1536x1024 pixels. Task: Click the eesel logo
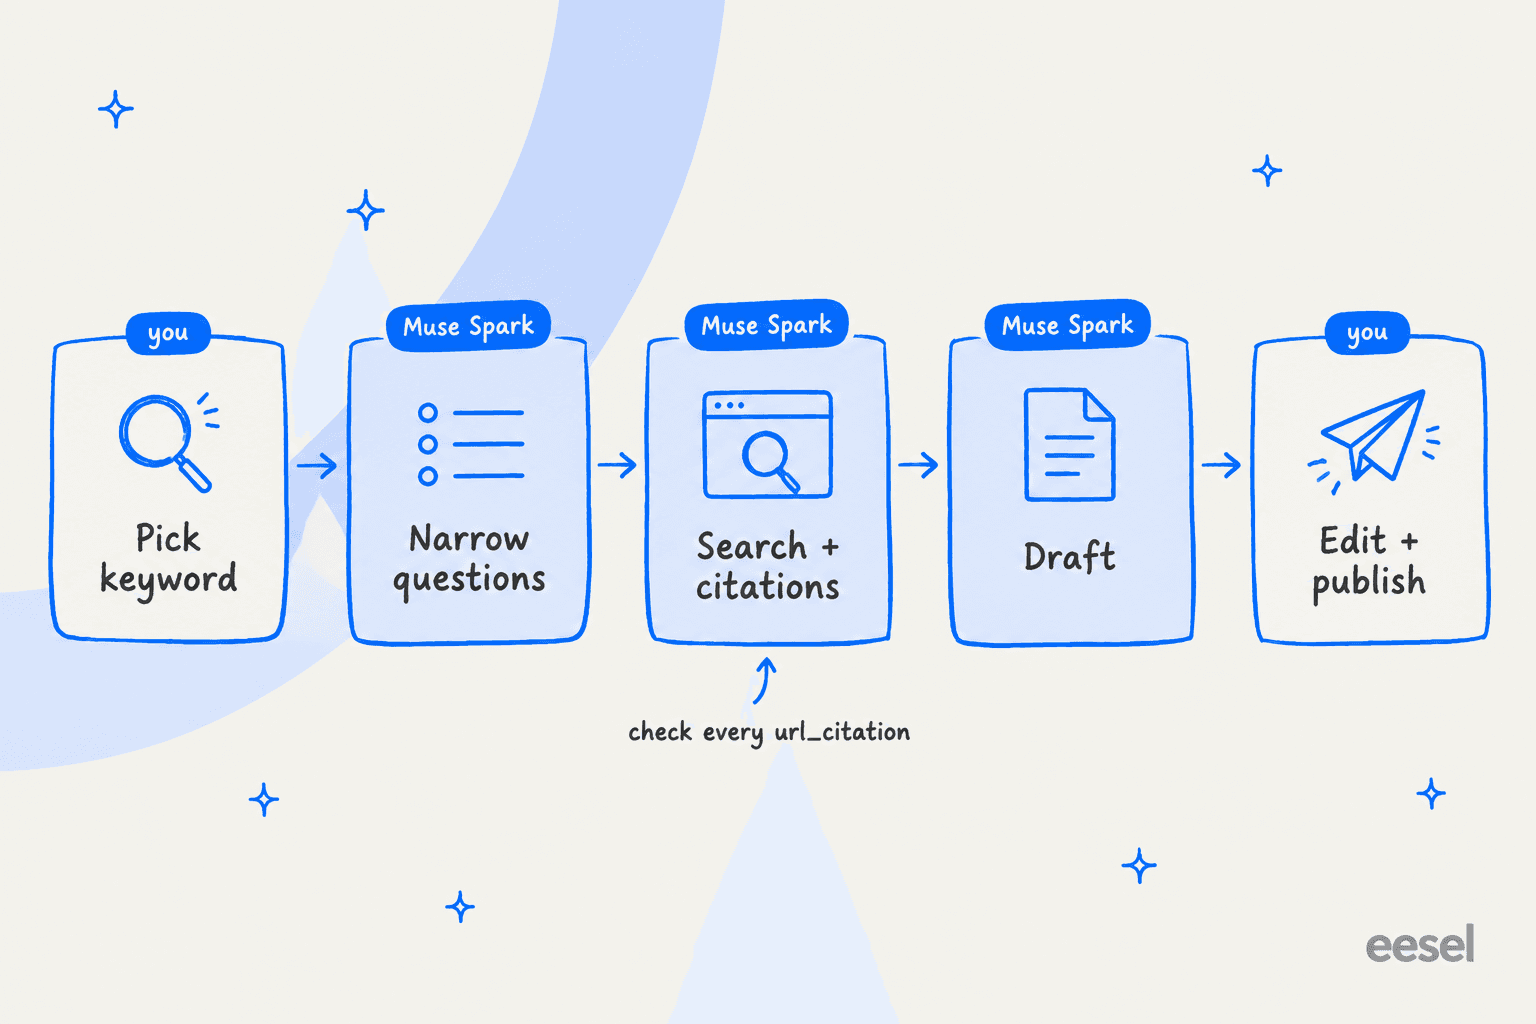coord(1420,944)
